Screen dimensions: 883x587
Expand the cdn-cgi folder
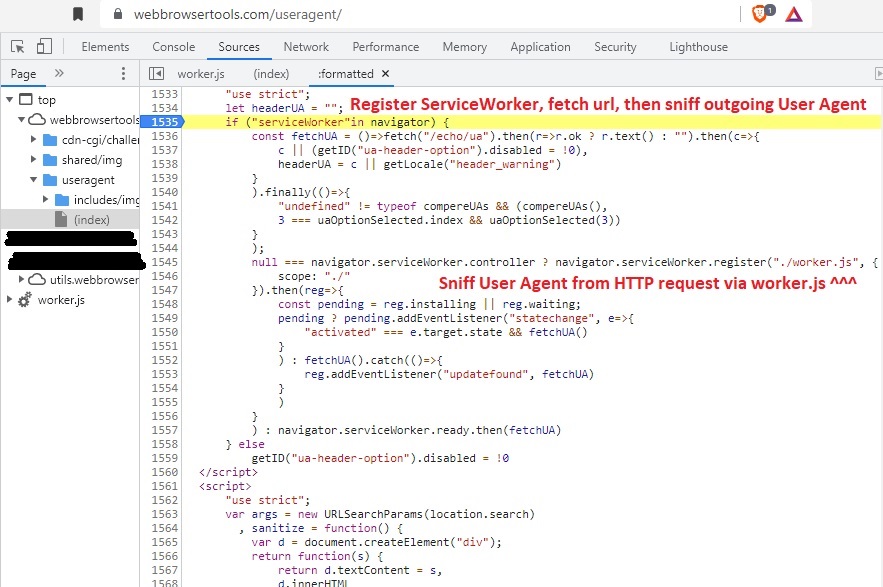33,139
